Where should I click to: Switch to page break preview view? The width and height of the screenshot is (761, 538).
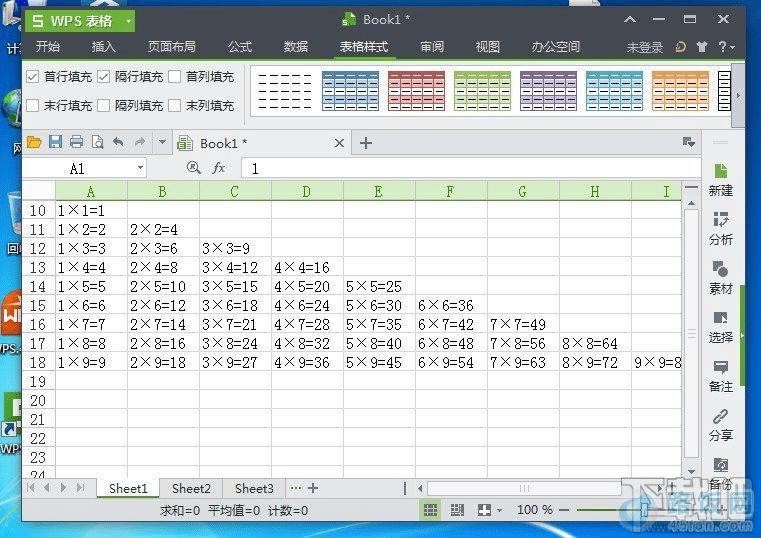point(457,510)
